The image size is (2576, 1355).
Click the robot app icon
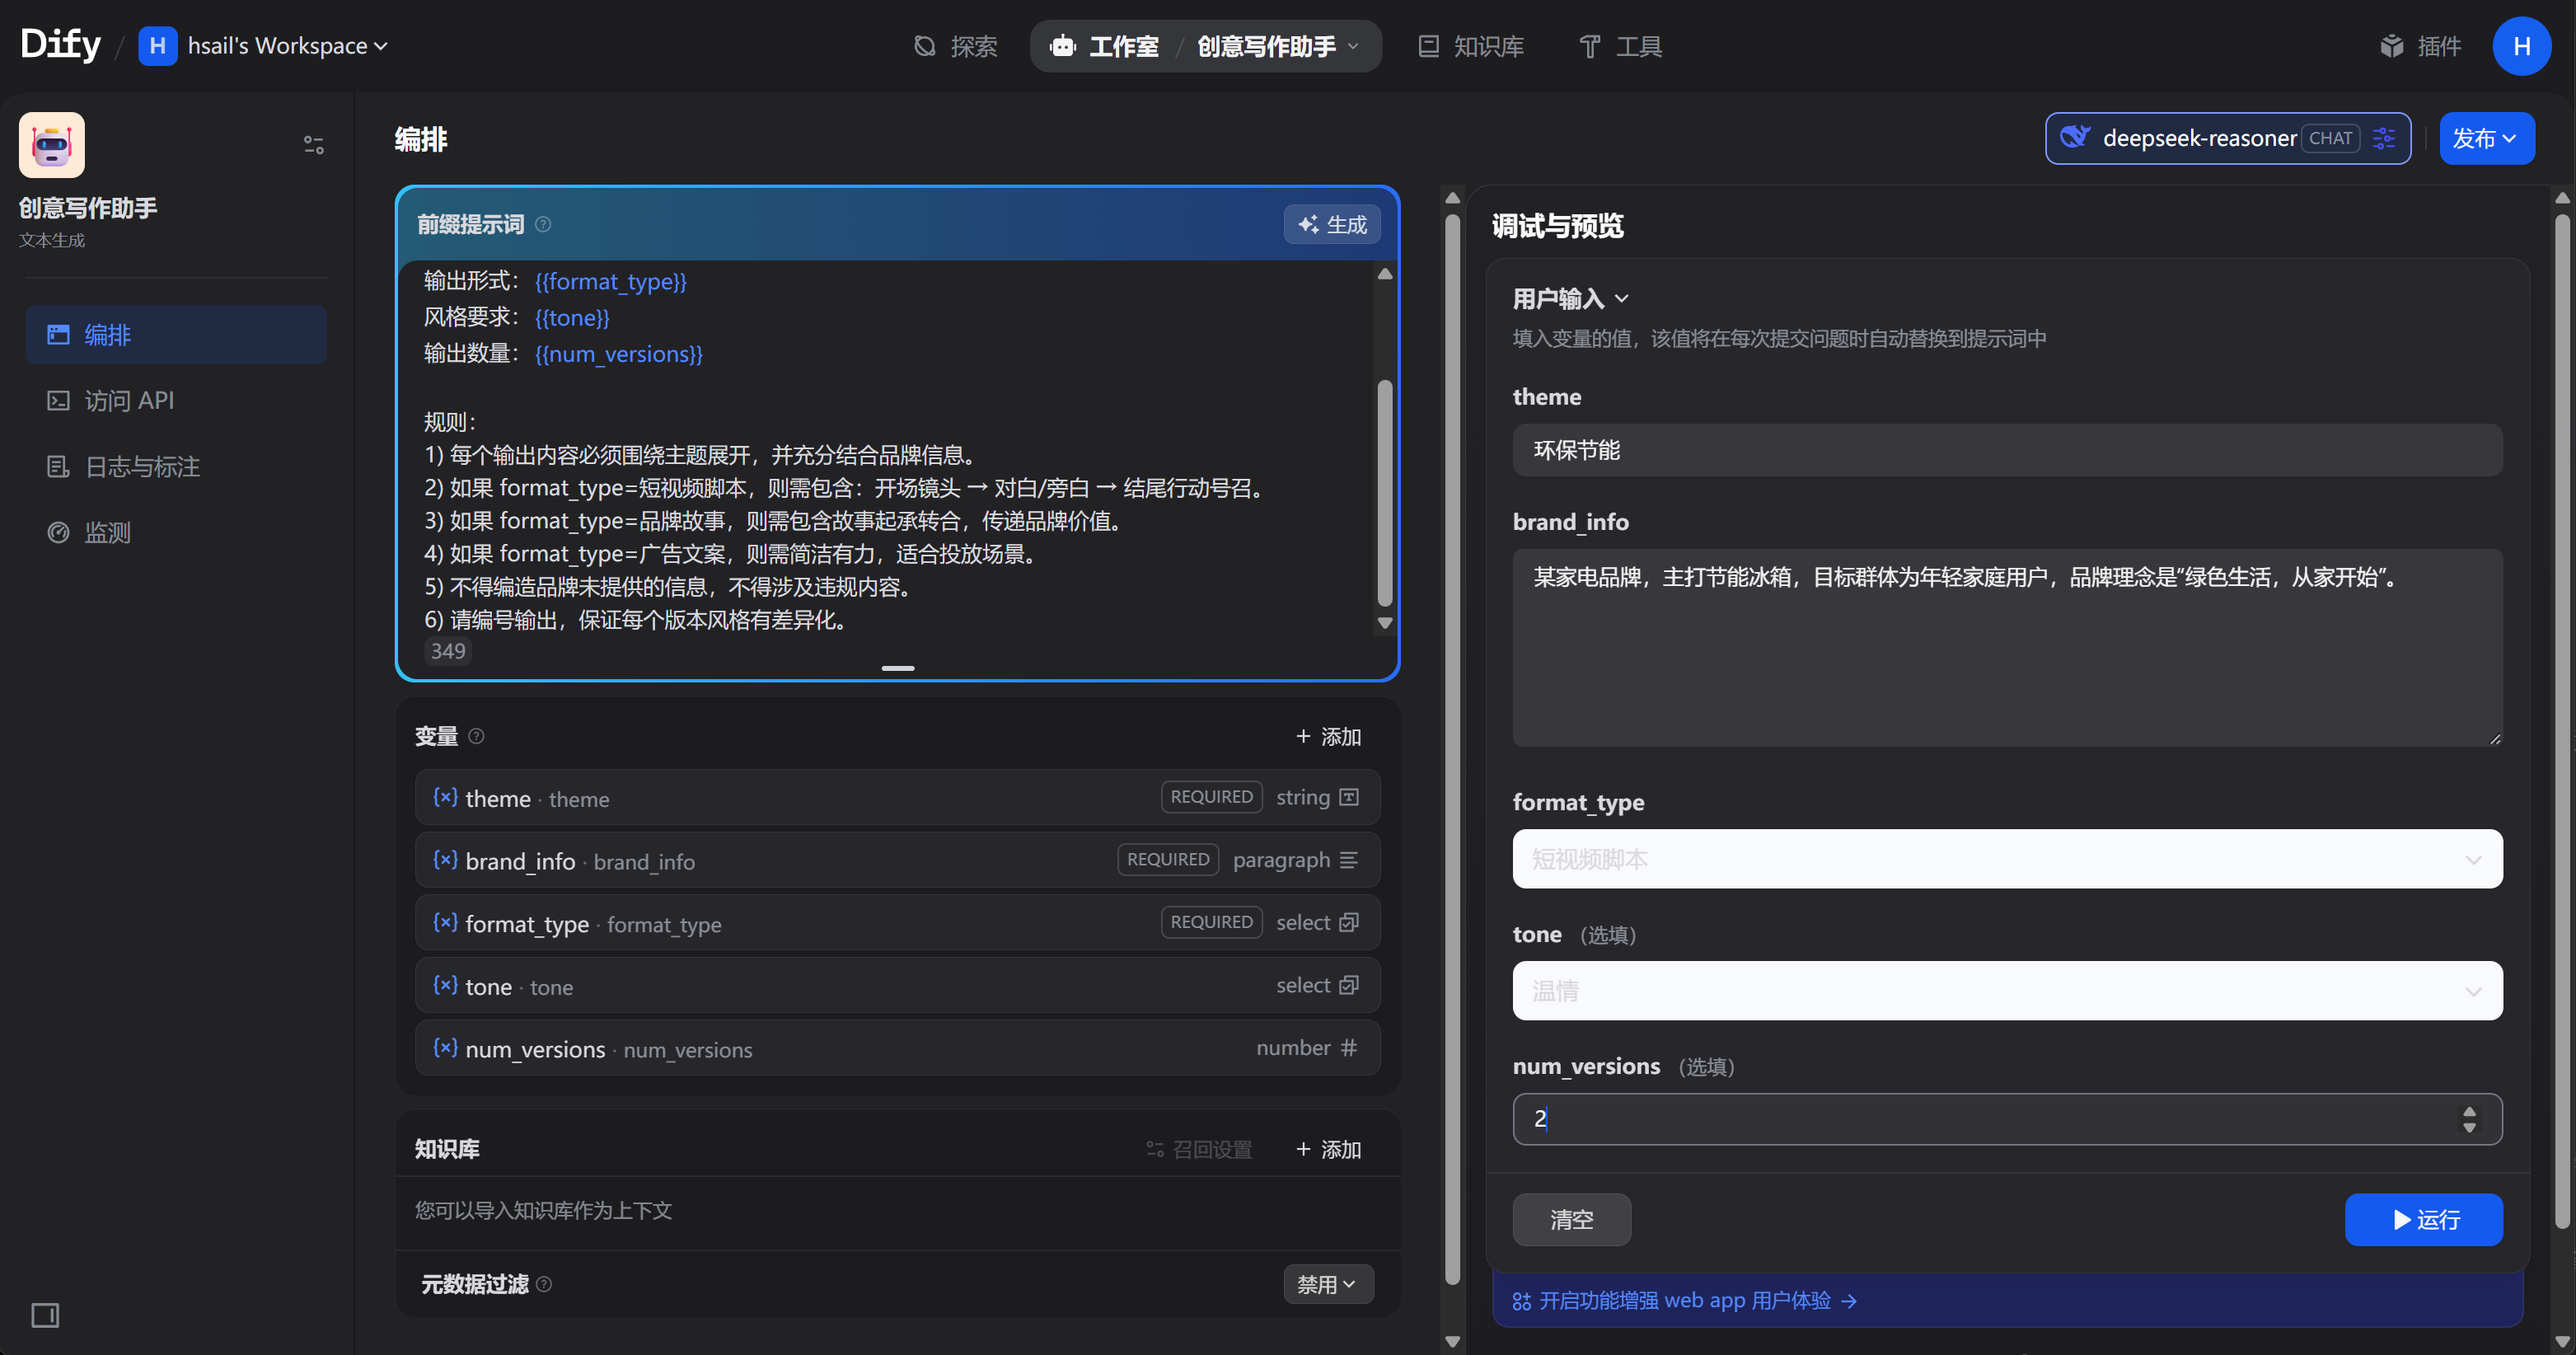[52, 145]
